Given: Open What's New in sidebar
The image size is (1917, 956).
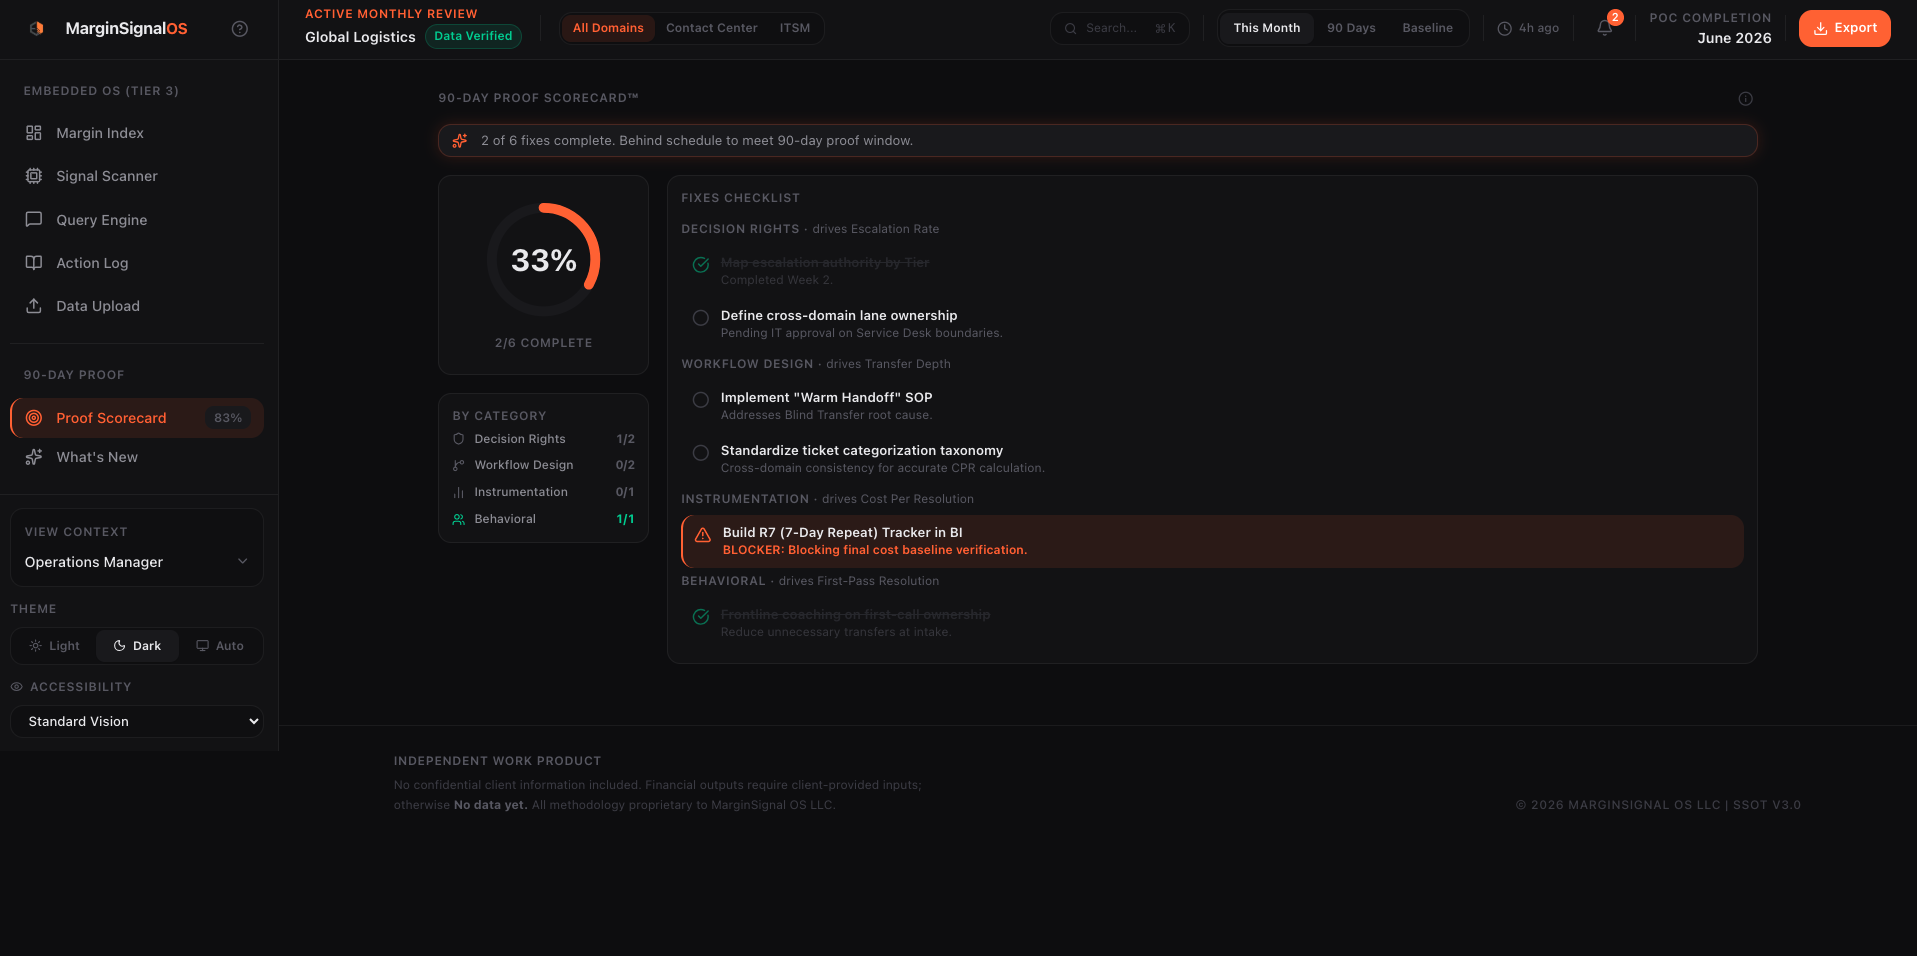Looking at the screenshot, I should 97,457.
